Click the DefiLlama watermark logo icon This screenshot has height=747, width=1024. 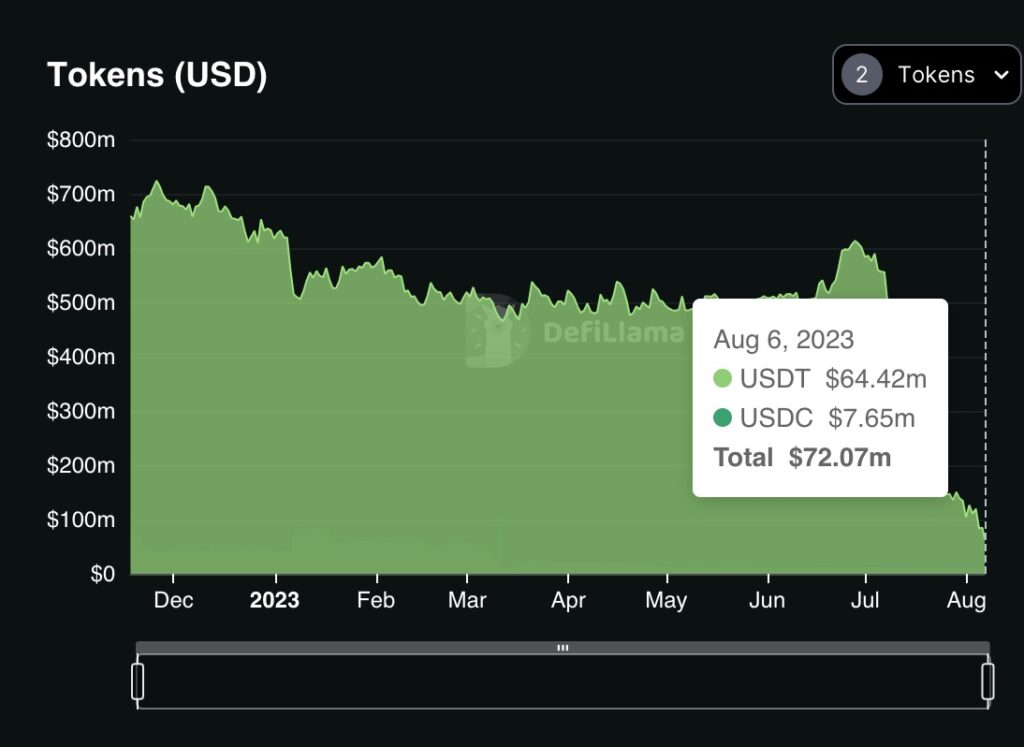pos(497,330)
